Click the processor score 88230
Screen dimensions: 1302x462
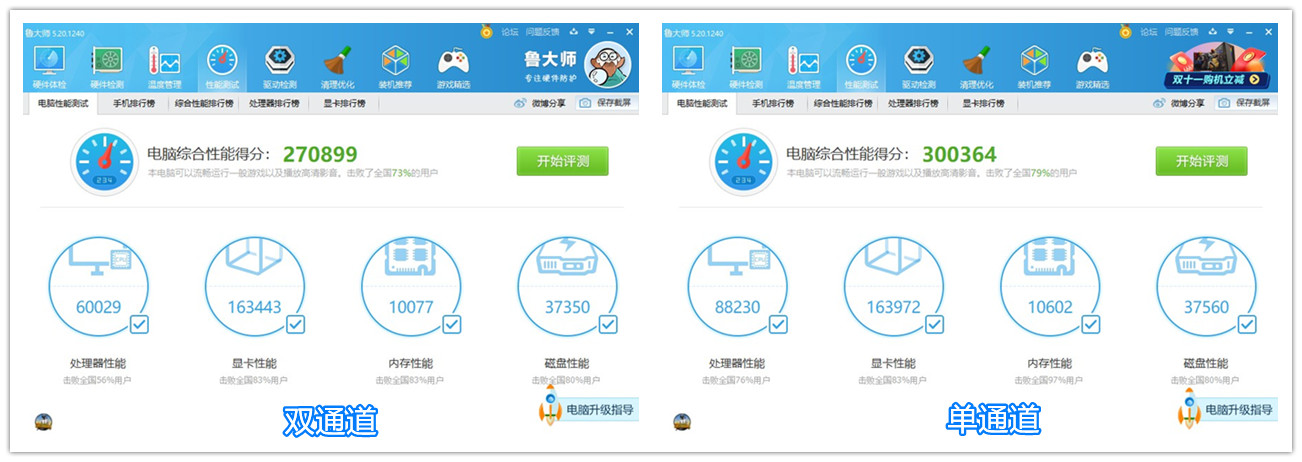pos(736,307)
